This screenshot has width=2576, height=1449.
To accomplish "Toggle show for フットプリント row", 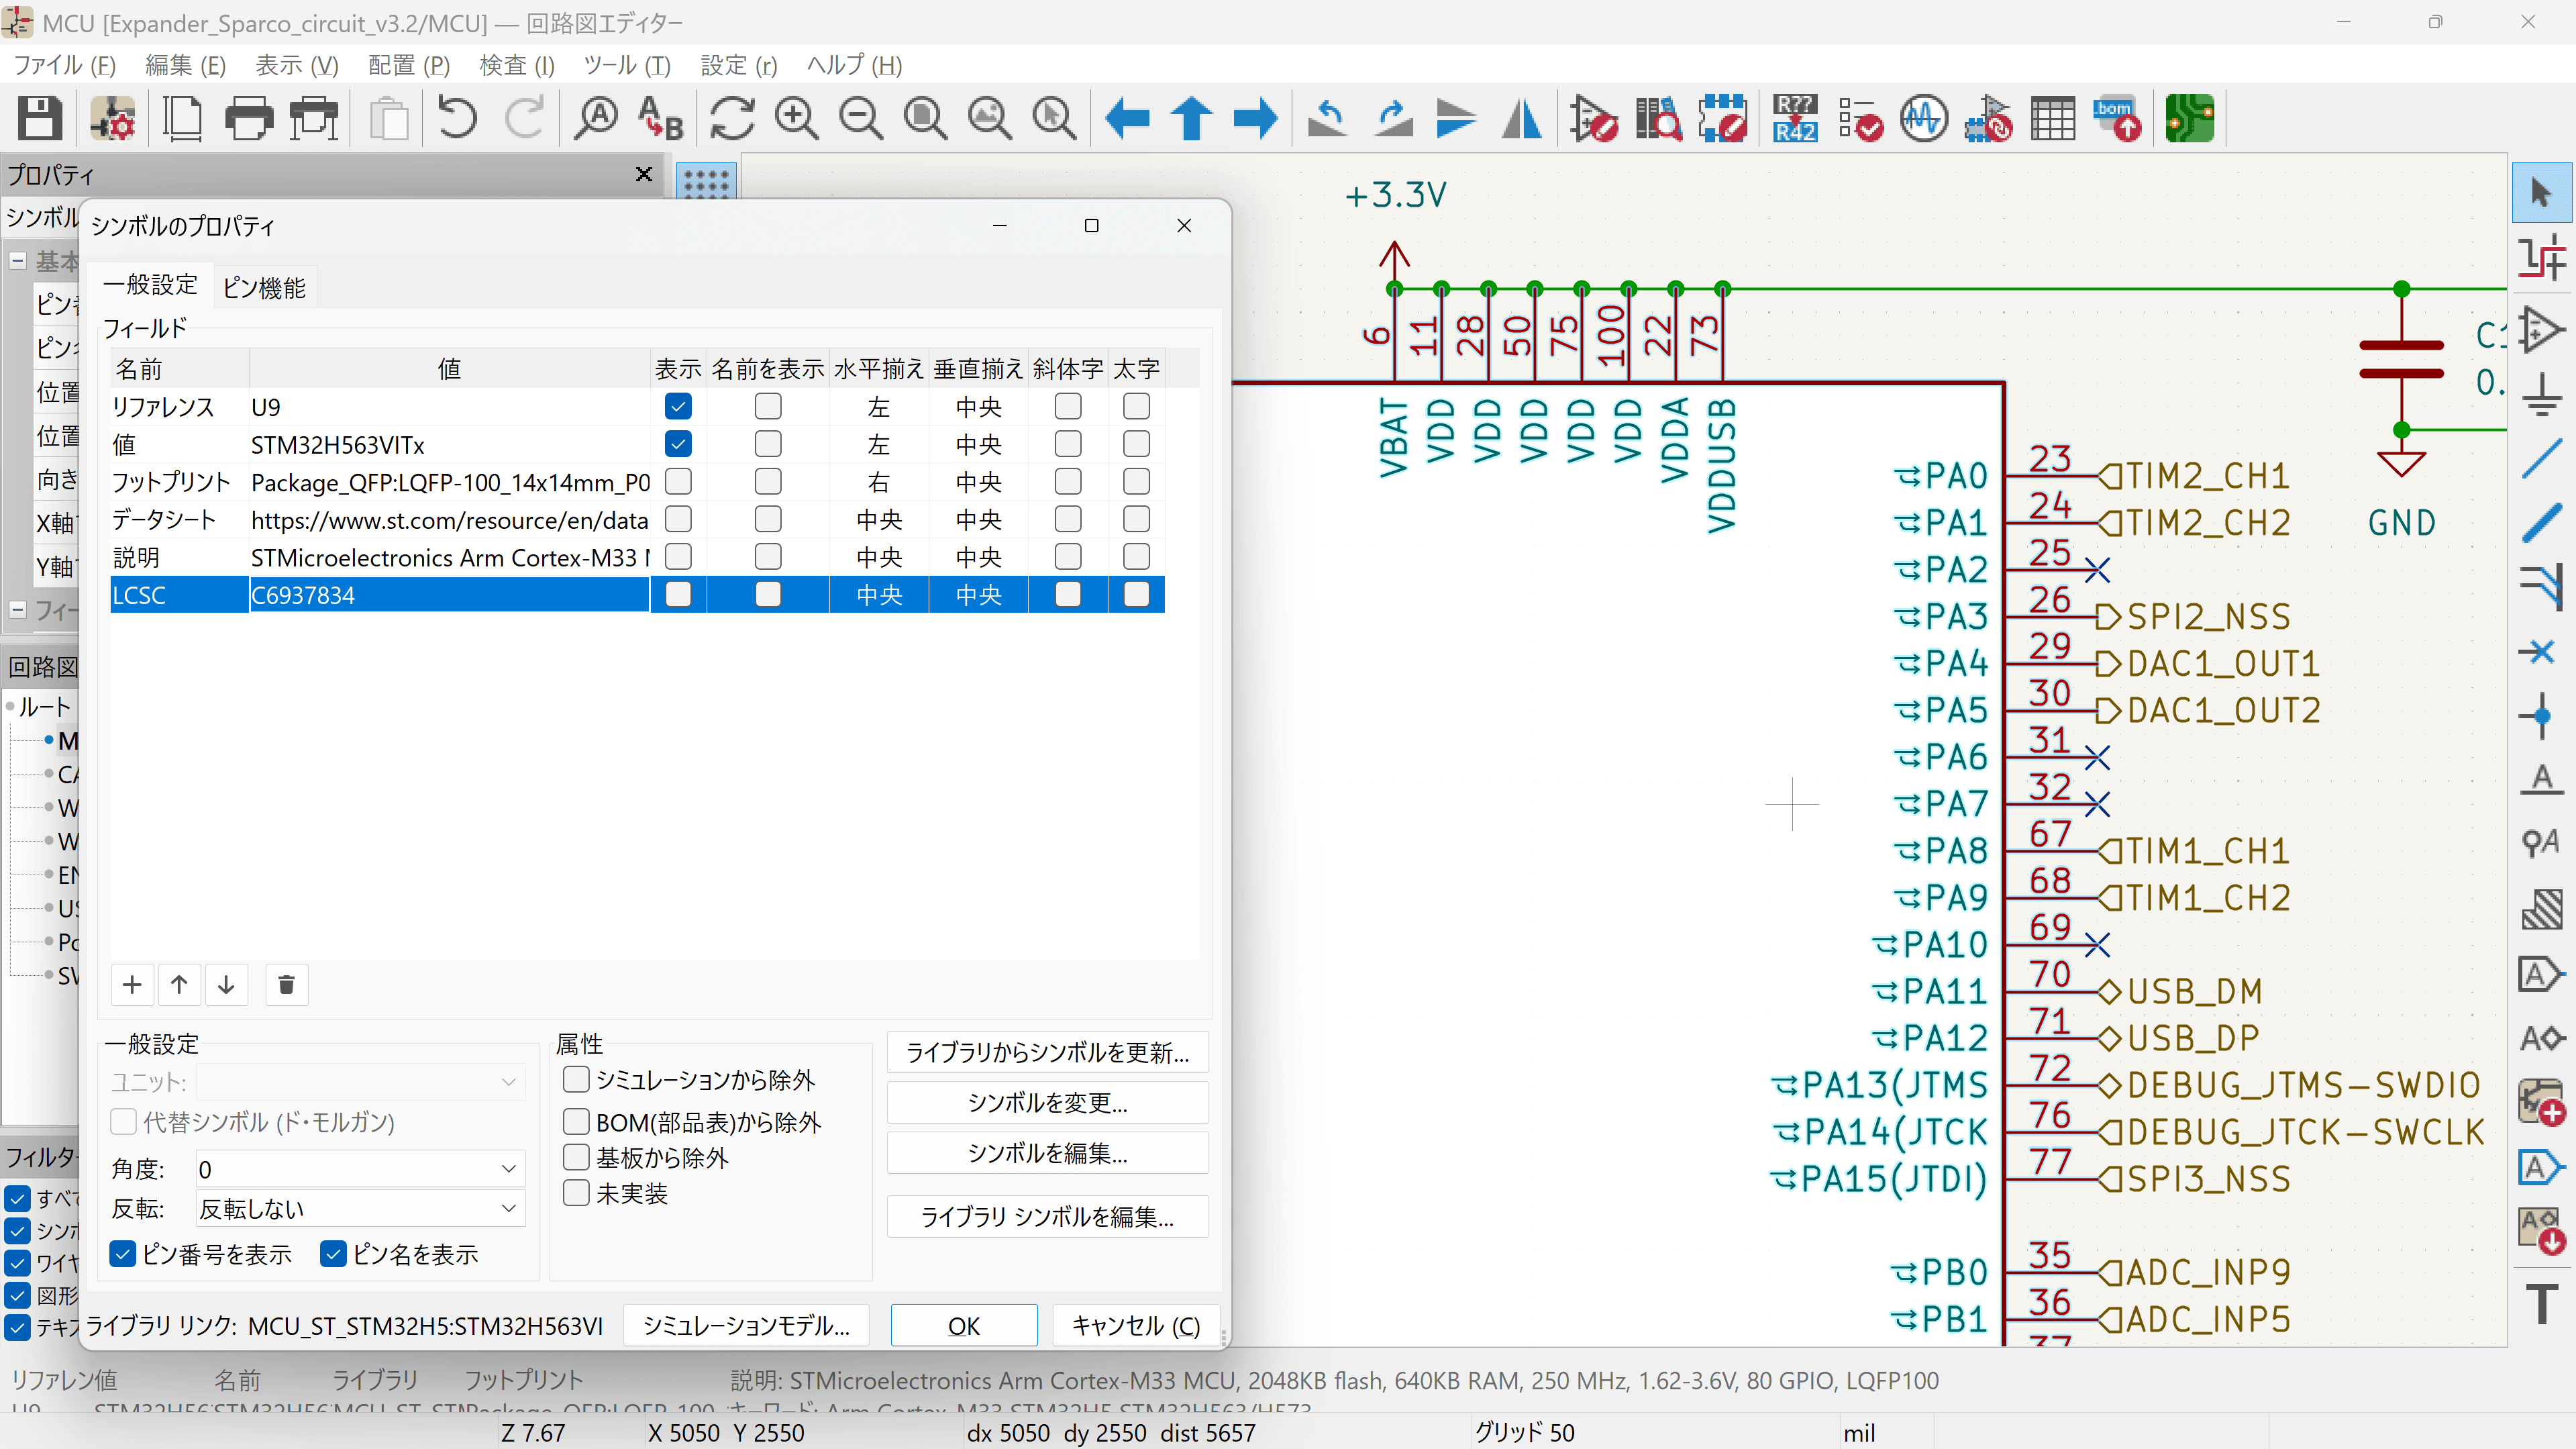I will click(678, 482).
